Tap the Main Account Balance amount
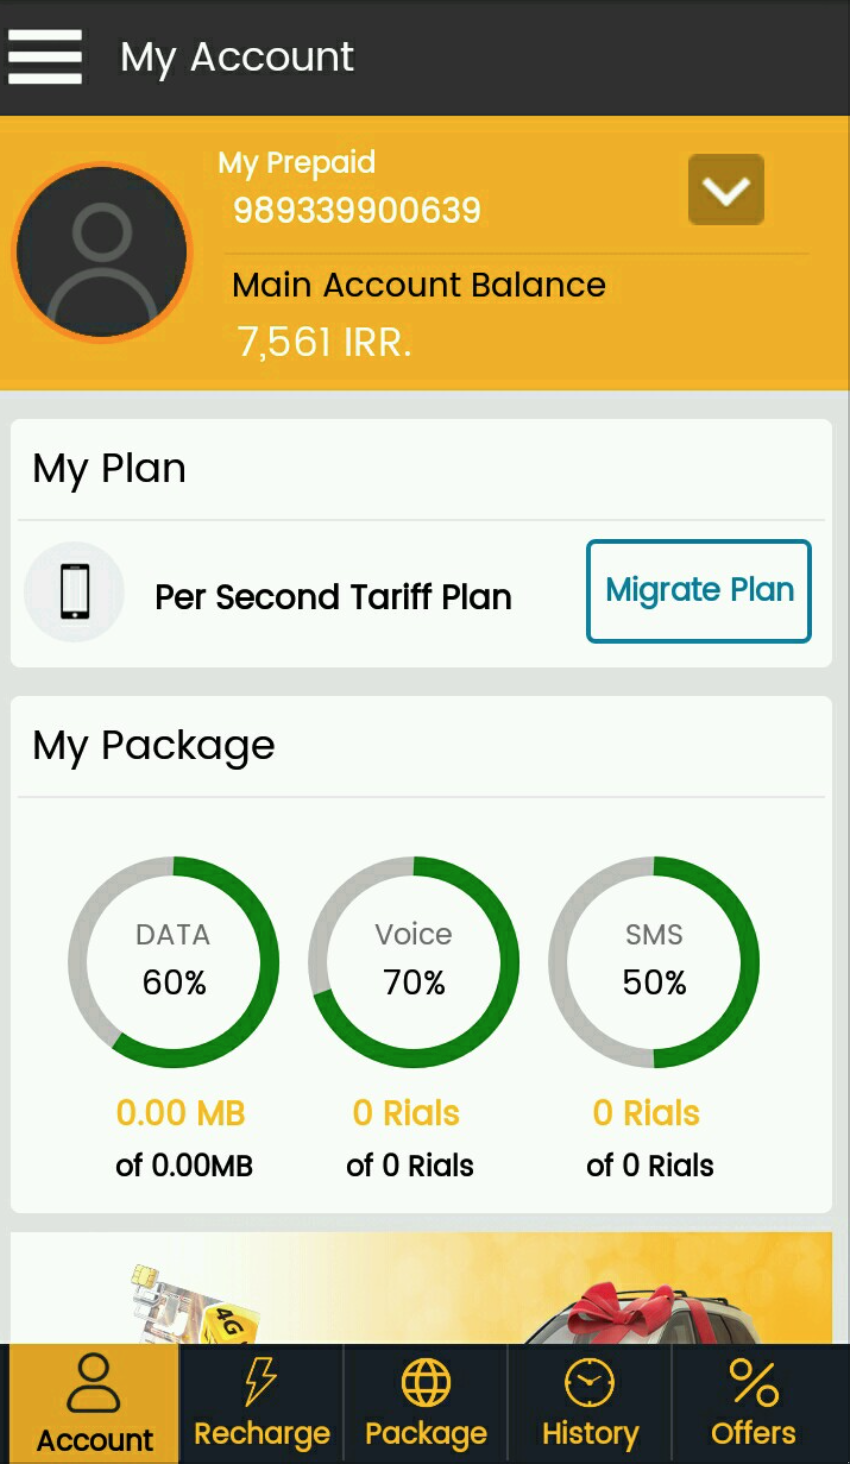This screenshot has height=1464, width=850. tap(324, 342)
